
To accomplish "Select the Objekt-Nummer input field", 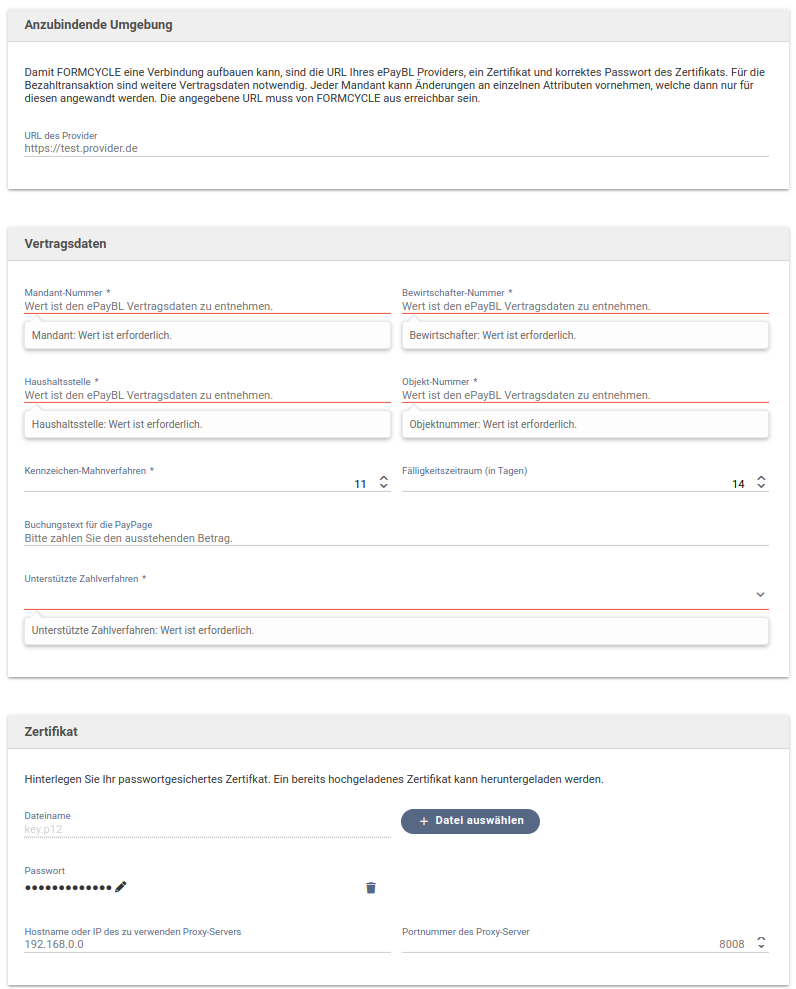I will coord(585,395).
